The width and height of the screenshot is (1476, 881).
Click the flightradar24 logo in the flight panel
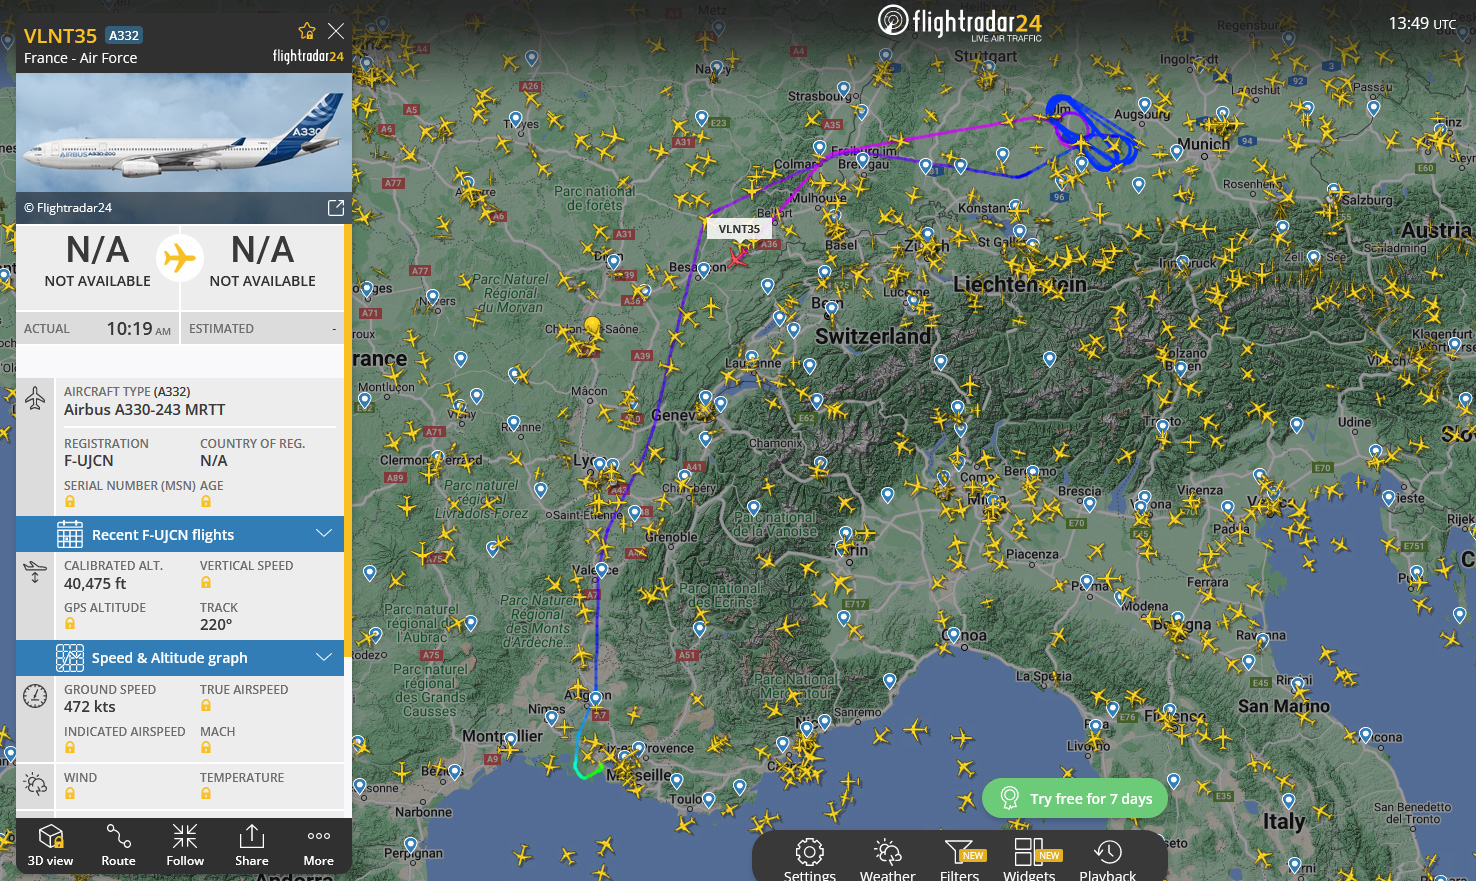point(308,56)
